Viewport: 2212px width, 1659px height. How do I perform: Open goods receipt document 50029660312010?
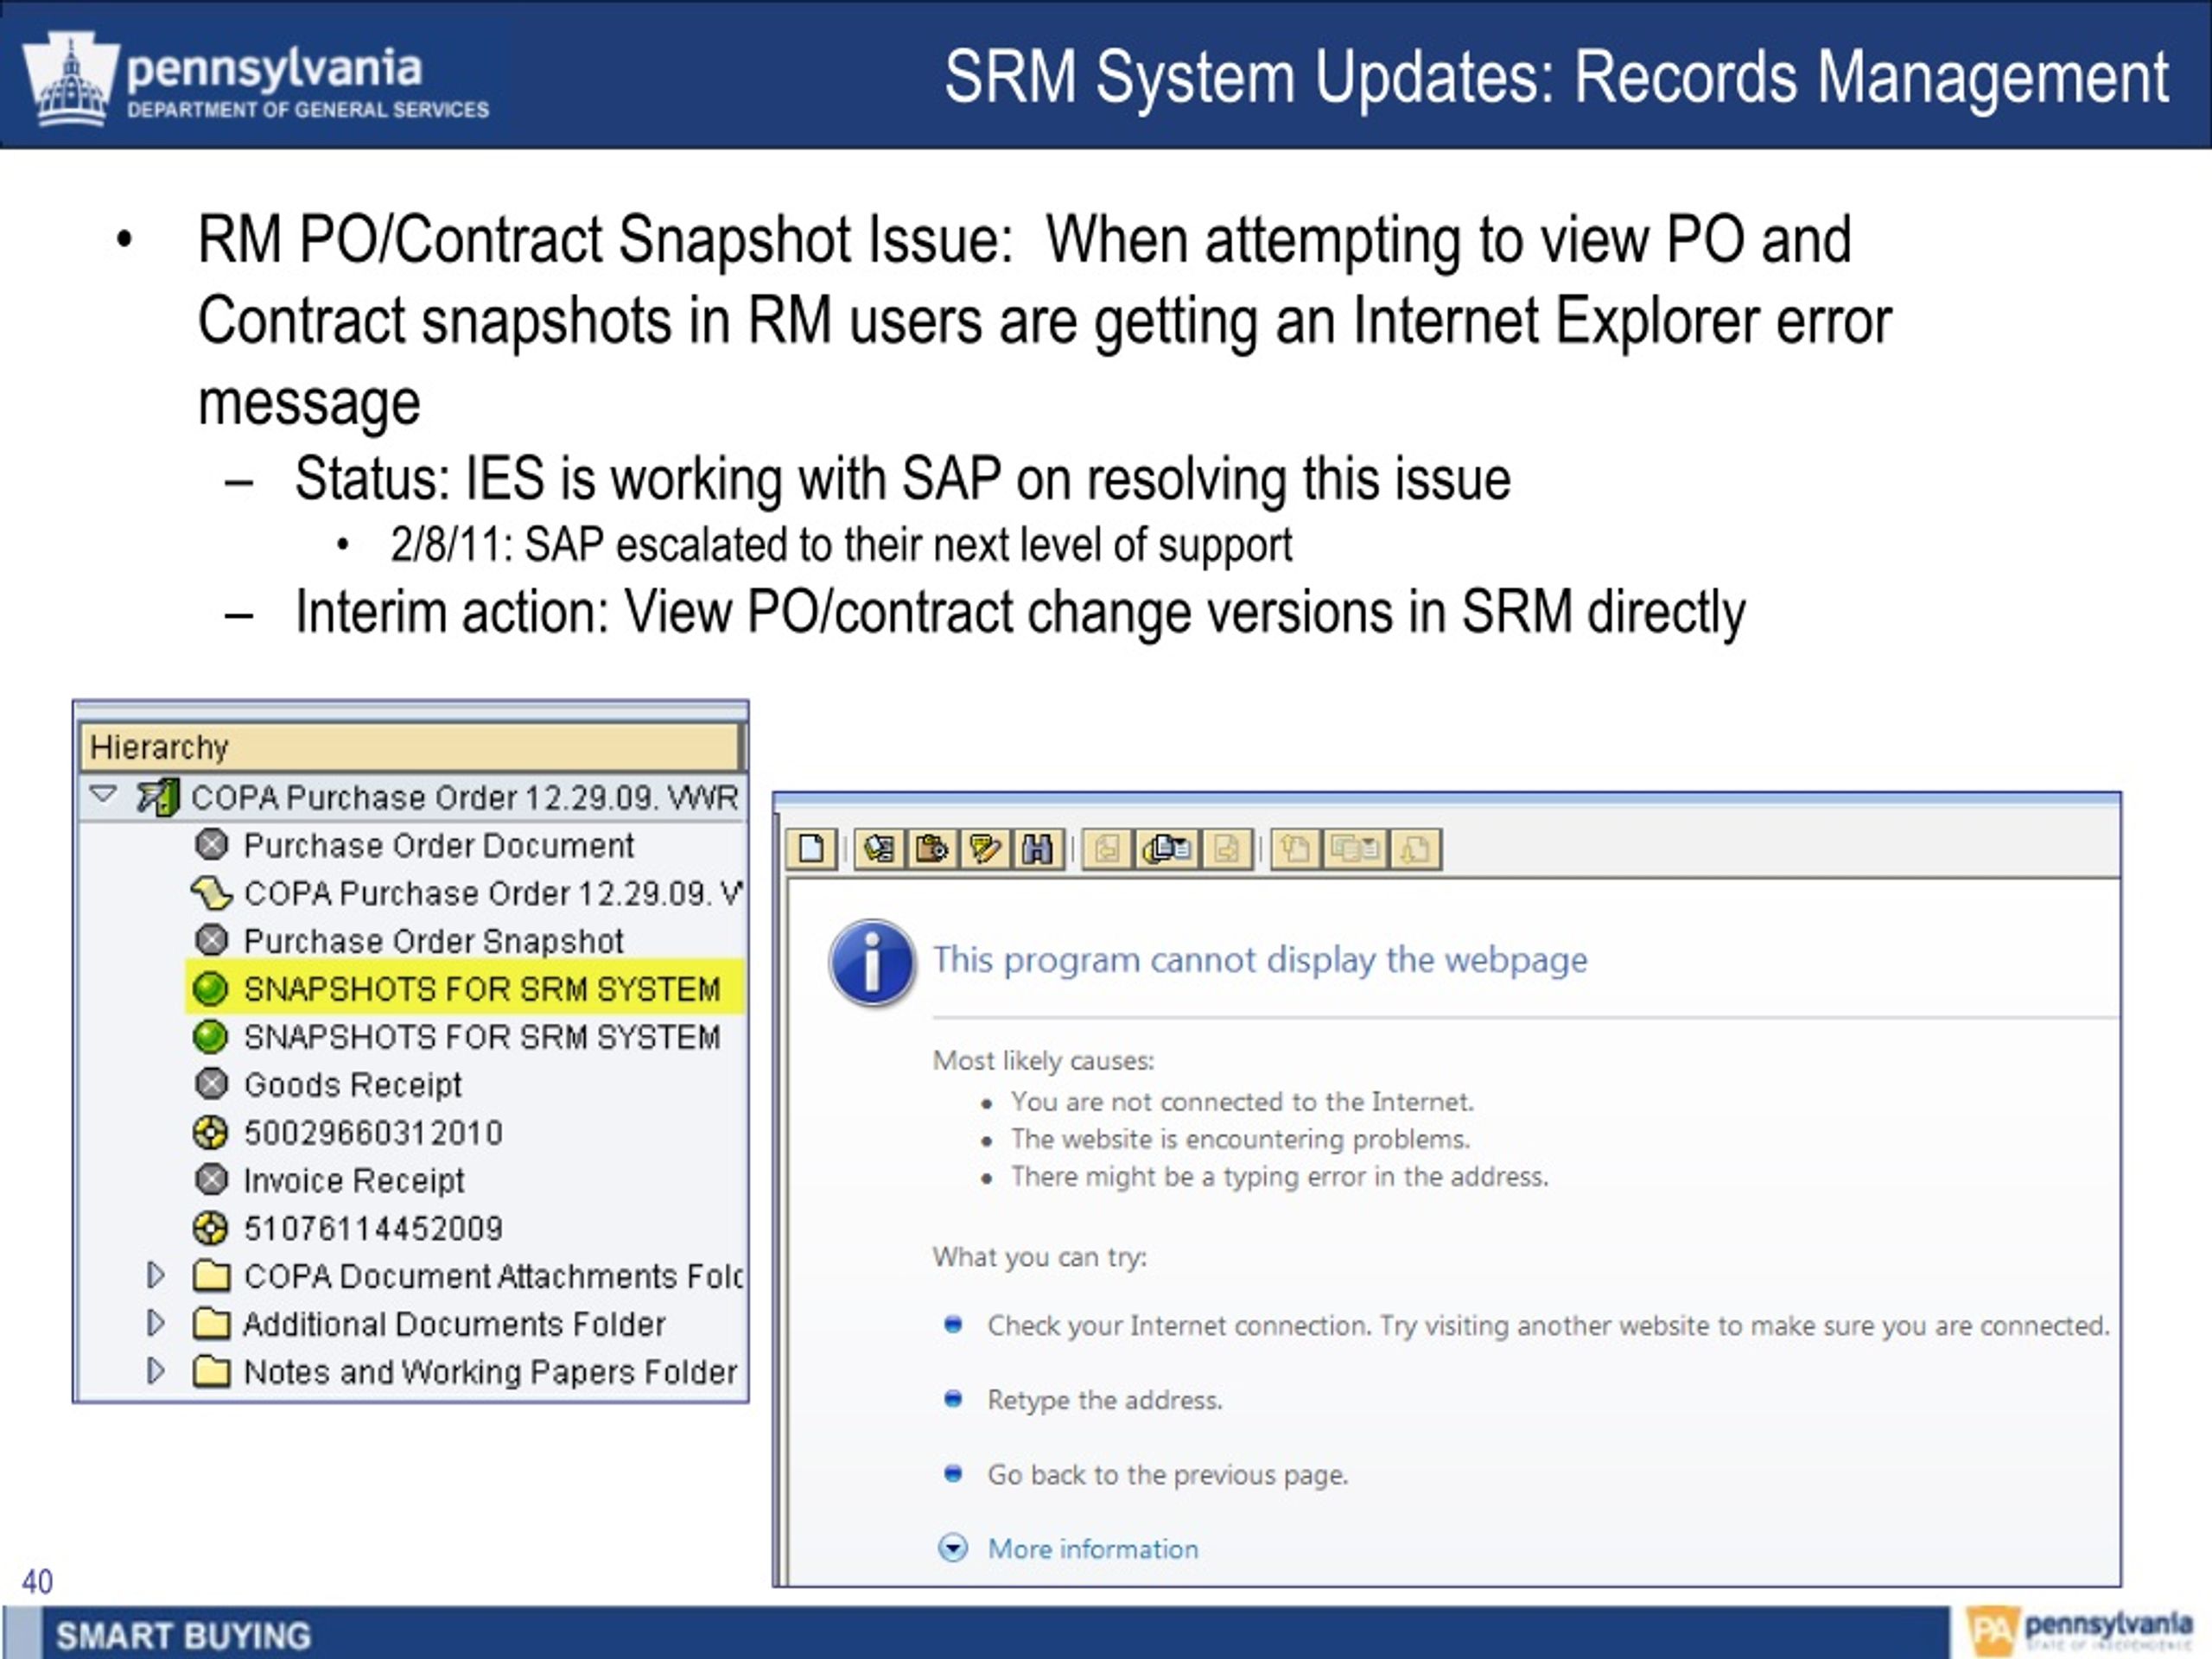tap(373, 1133)
